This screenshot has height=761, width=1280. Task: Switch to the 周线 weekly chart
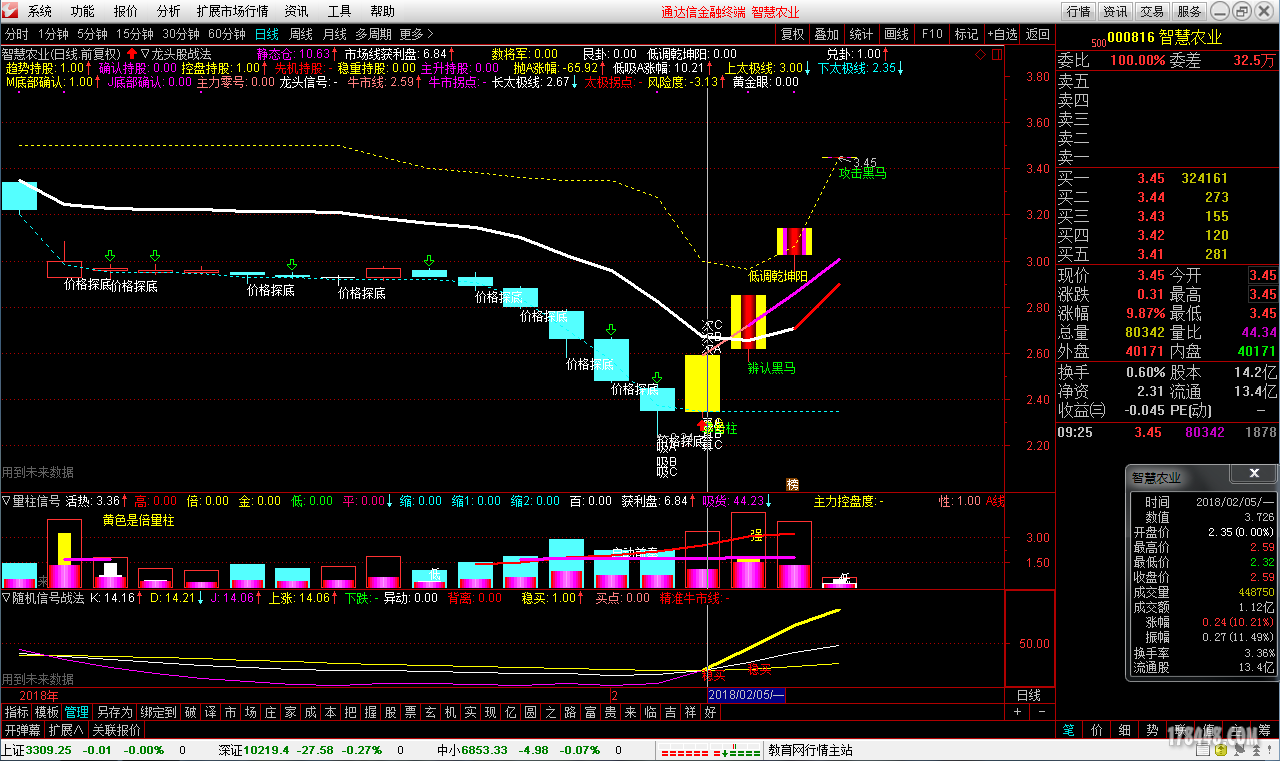[x=301, y=34]
